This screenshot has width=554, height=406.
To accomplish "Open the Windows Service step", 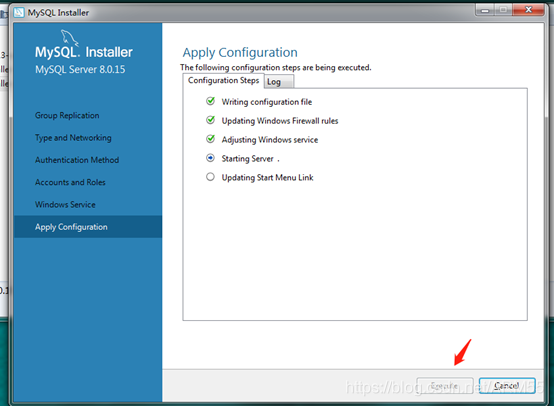I will (65, 205).
